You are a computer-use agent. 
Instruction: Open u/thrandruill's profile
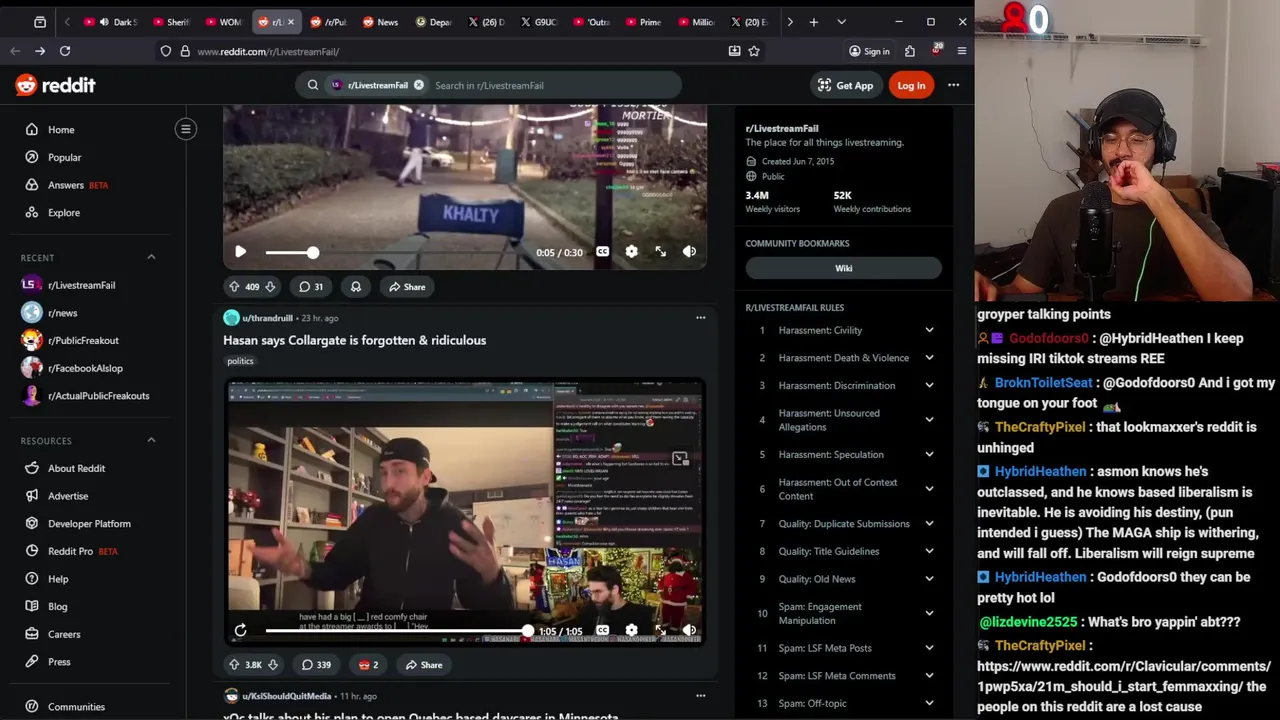click(x=267, y=318)
